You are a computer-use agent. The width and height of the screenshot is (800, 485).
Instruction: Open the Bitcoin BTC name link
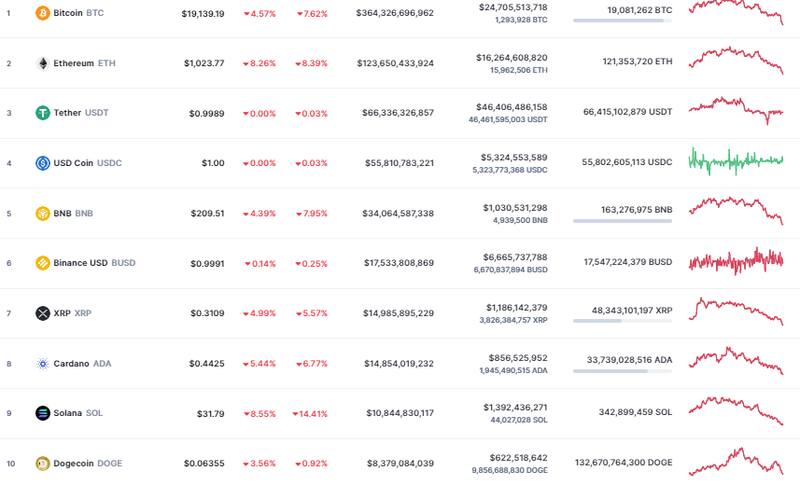pyautogui.click(x=78, y=13)
